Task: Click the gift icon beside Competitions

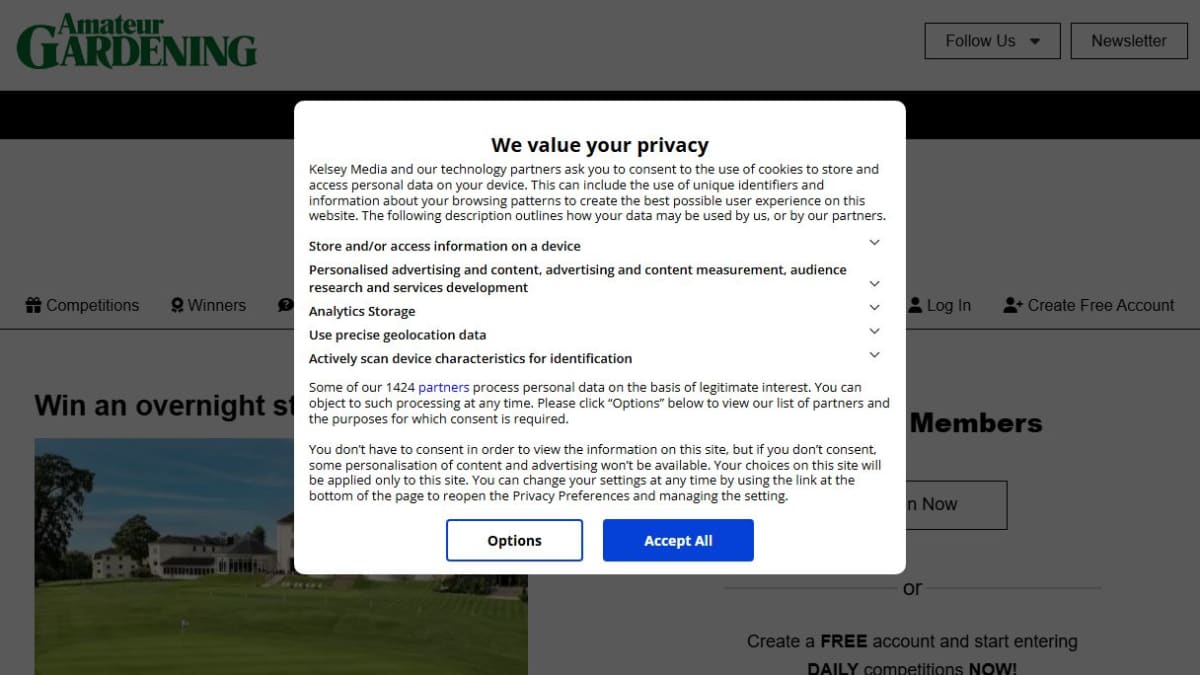Action: (x=34, y=305)
